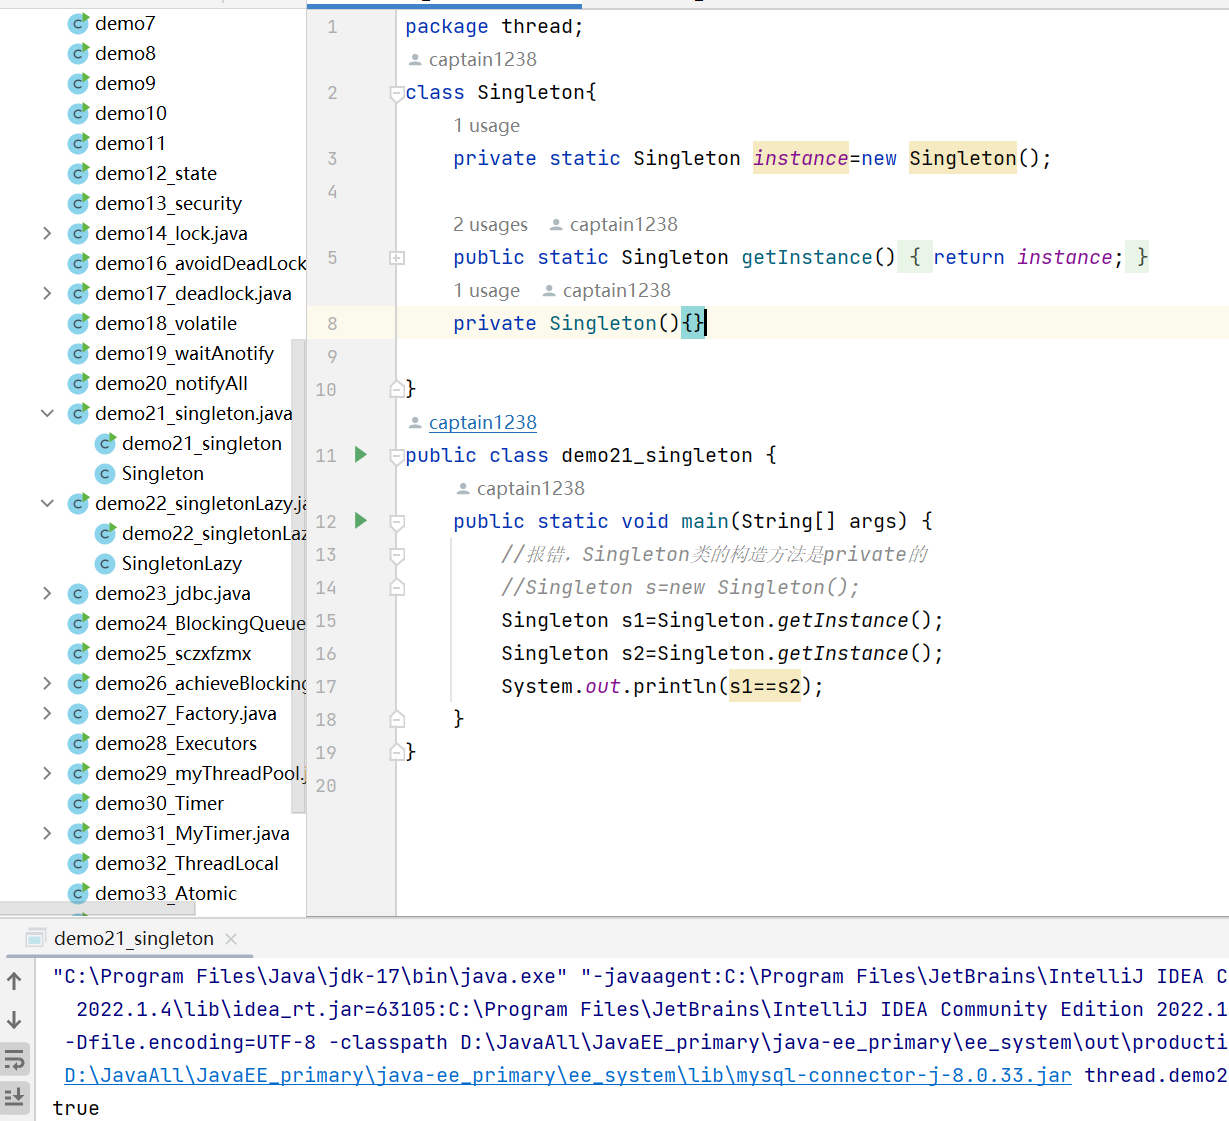This screenshot has height=1121, width=1229.
Task: Collapse demo21_singleton.java tree node
Action: coord(47,413)
